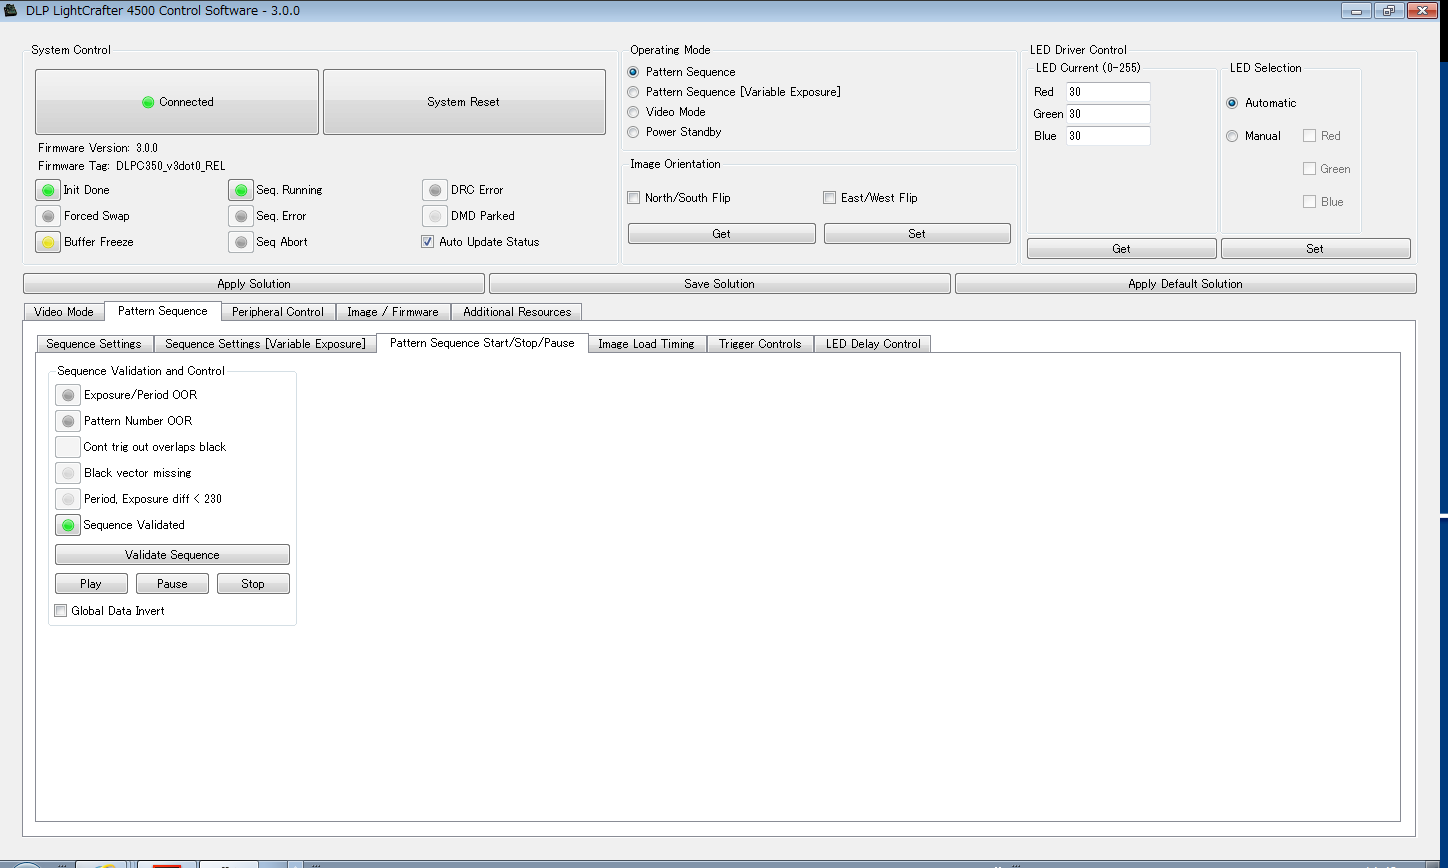1448x868 pixels.
Task: Enable Global Data Invert
Action: 61,611
